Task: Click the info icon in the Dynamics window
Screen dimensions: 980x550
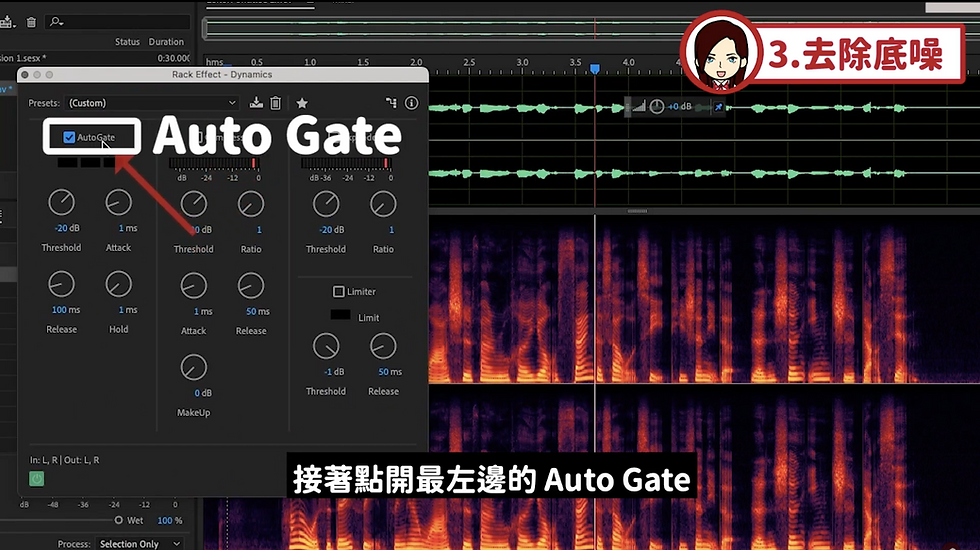Action: (411, 102)
